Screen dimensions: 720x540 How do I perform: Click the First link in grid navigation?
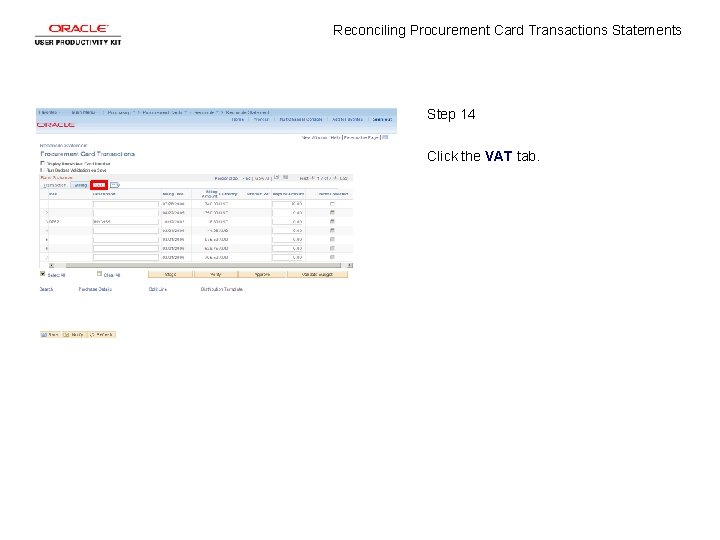(x=304, y=178)
